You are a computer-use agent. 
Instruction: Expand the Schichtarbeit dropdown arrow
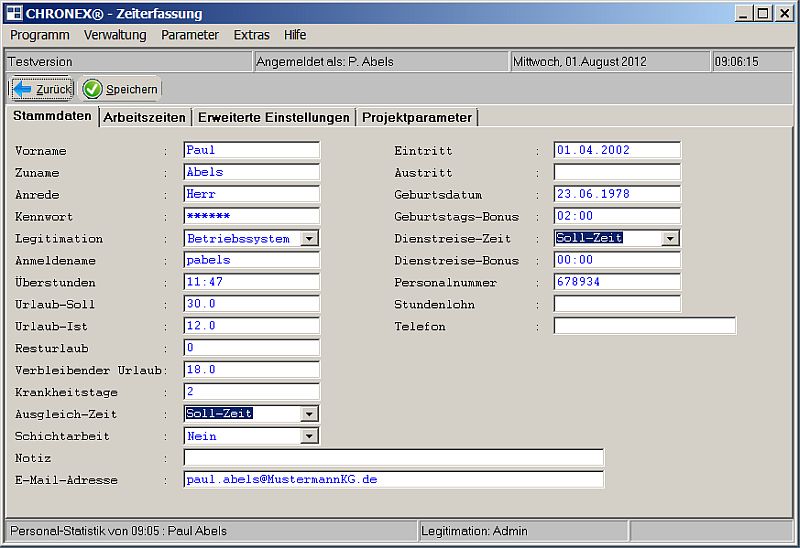coord(309,436)
